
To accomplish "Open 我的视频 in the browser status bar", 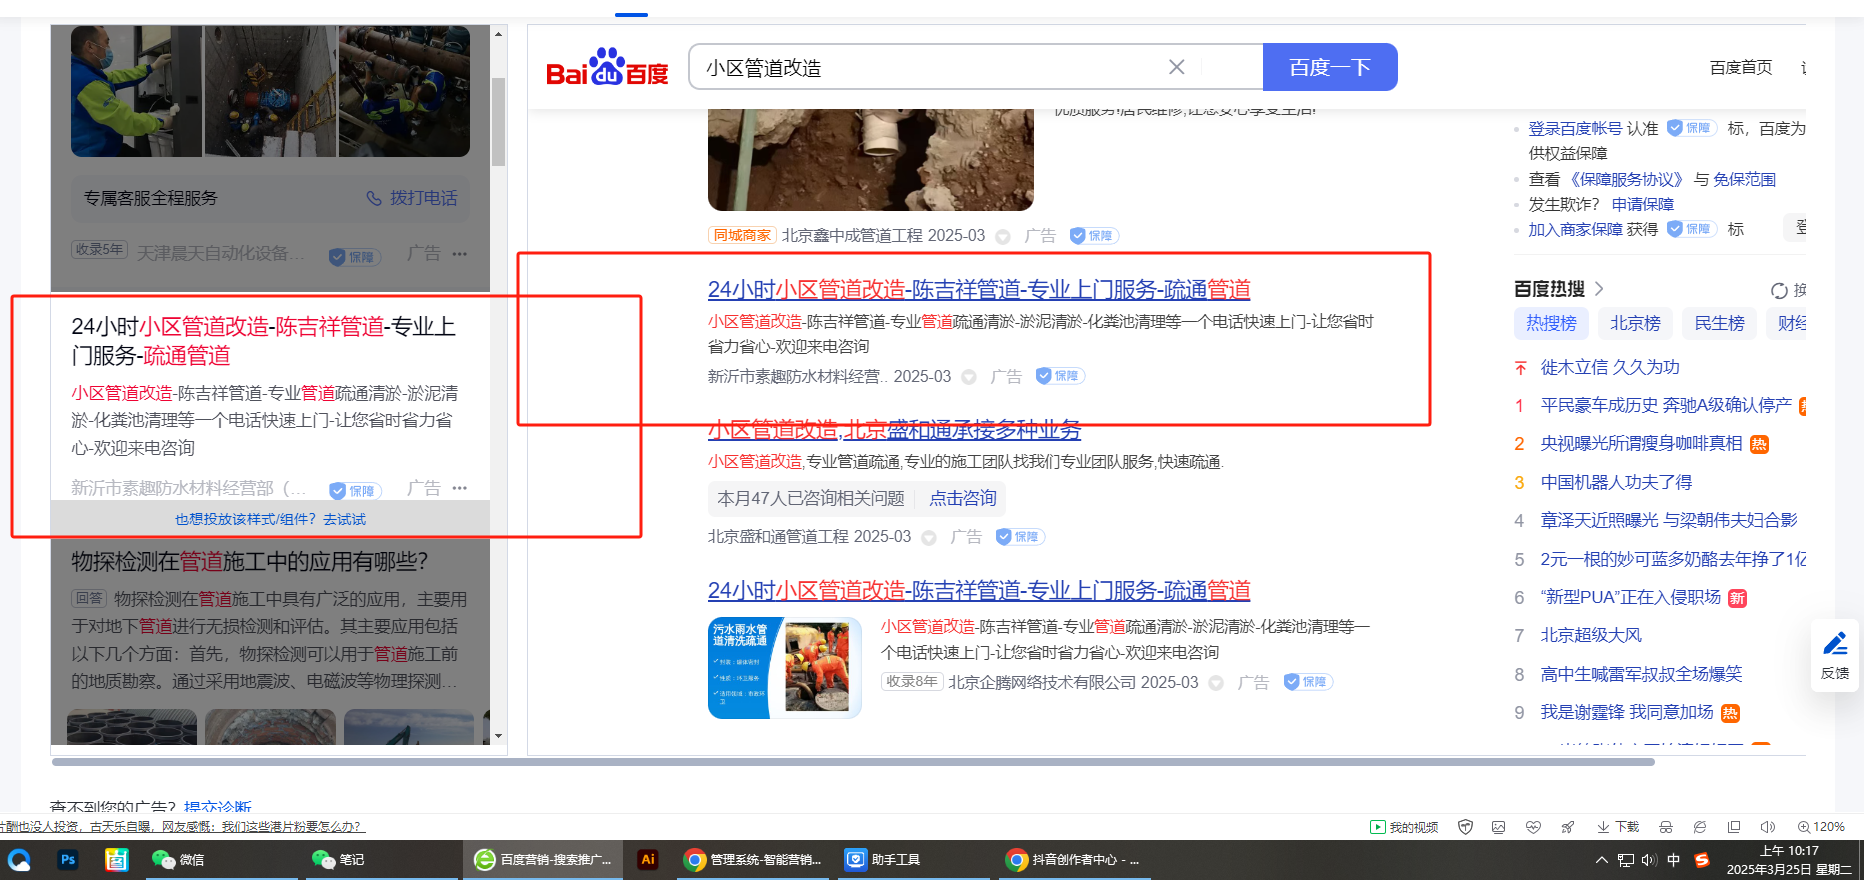I will tap(1405, 827).
